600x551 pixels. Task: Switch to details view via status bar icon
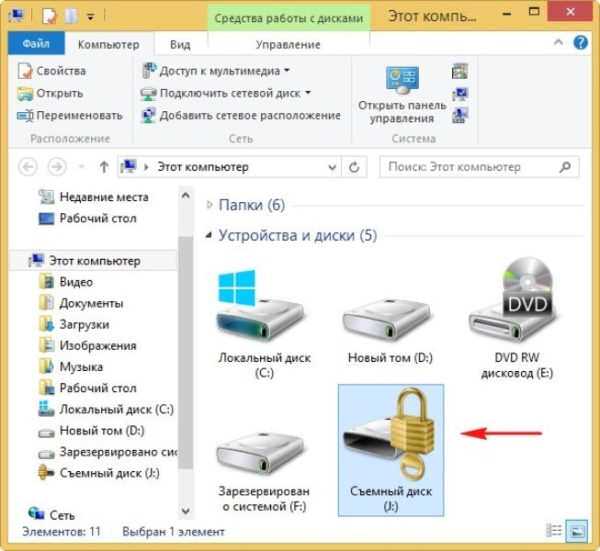pos(553,530)
